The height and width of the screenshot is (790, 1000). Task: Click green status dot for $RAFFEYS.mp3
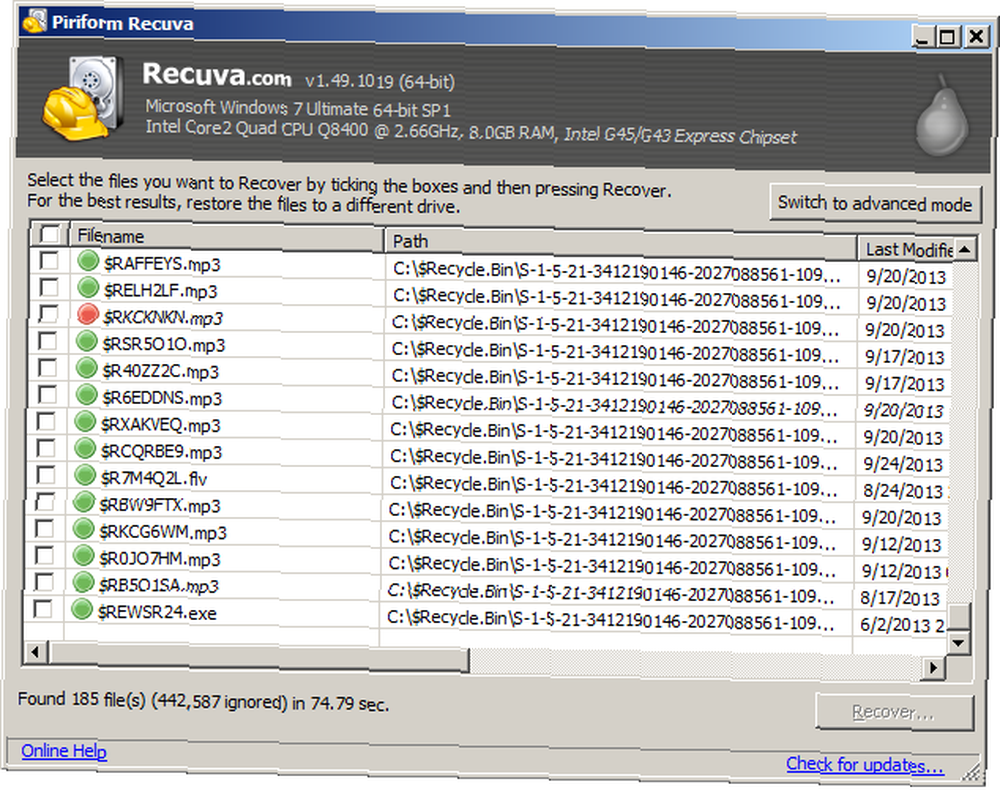click(89, 261)
